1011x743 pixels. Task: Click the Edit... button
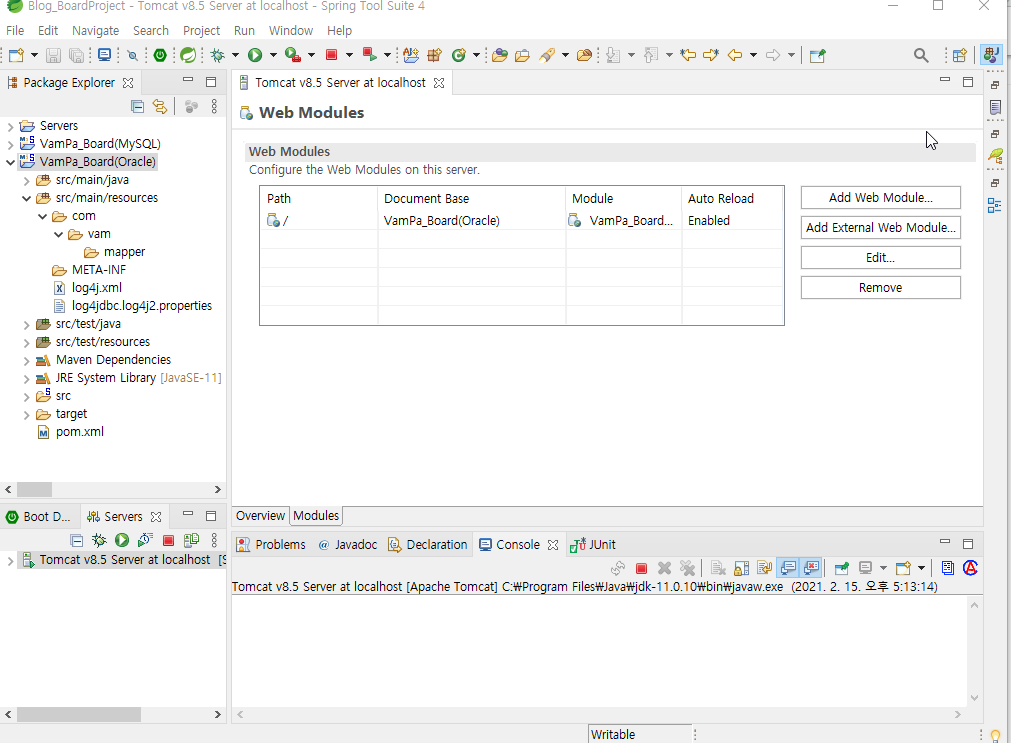click(880, 257)
